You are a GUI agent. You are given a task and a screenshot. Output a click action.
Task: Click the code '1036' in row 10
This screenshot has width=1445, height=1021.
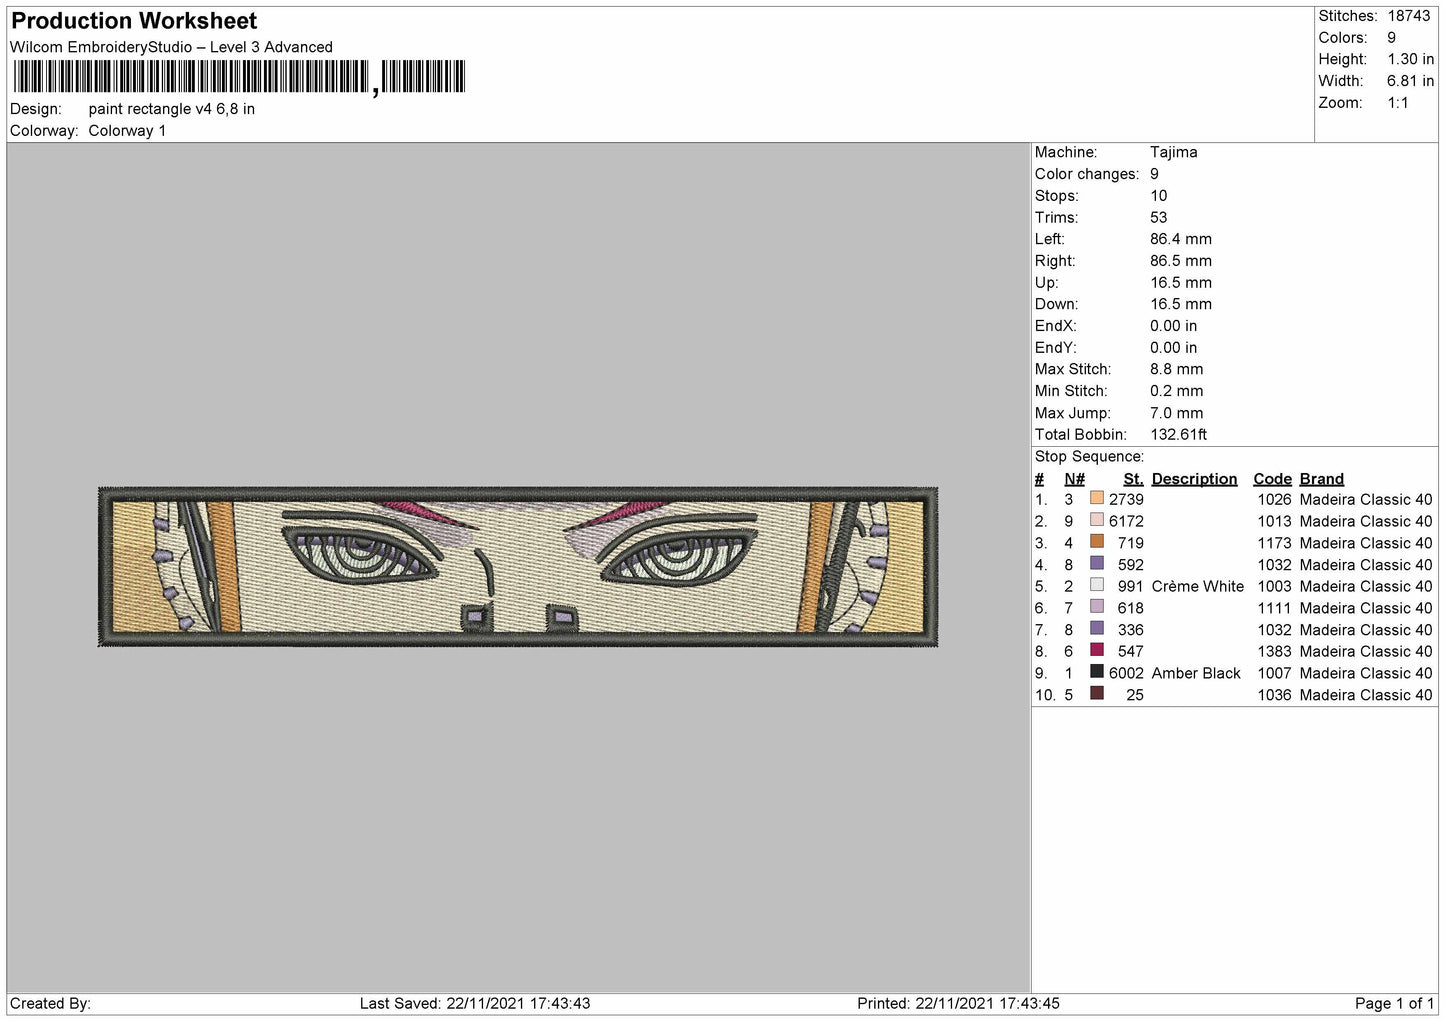pos(1274,695)
